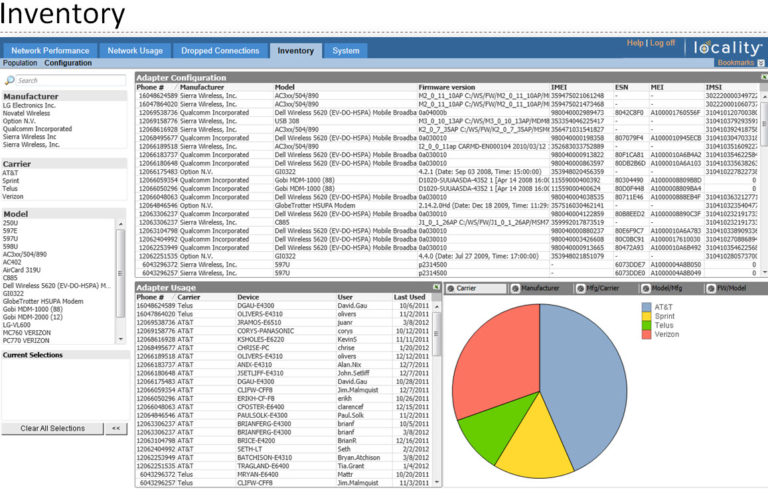Select Option N.V. in Manufacturer list

pos(19,121)
